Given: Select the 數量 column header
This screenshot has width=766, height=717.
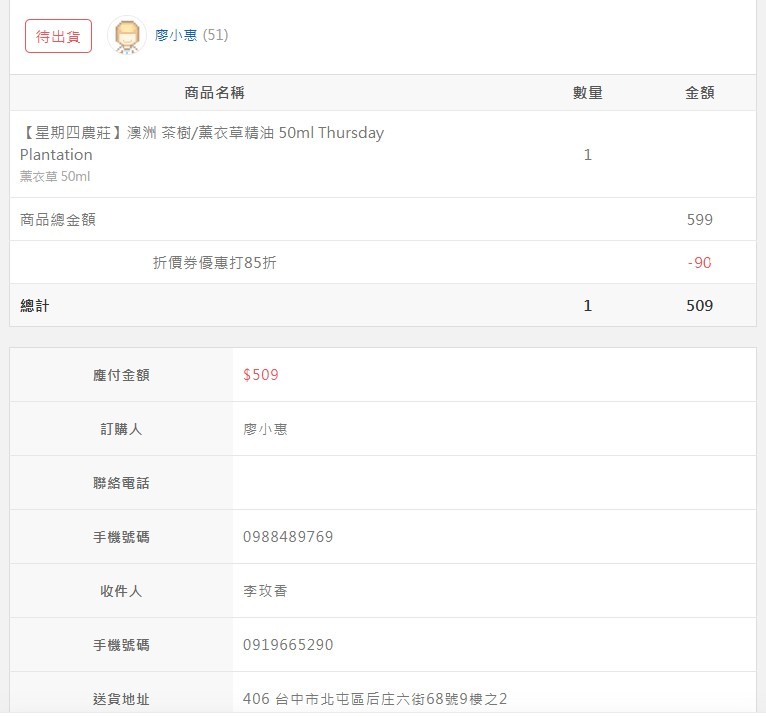Looking at the screenshot, I should coord(588,92).
